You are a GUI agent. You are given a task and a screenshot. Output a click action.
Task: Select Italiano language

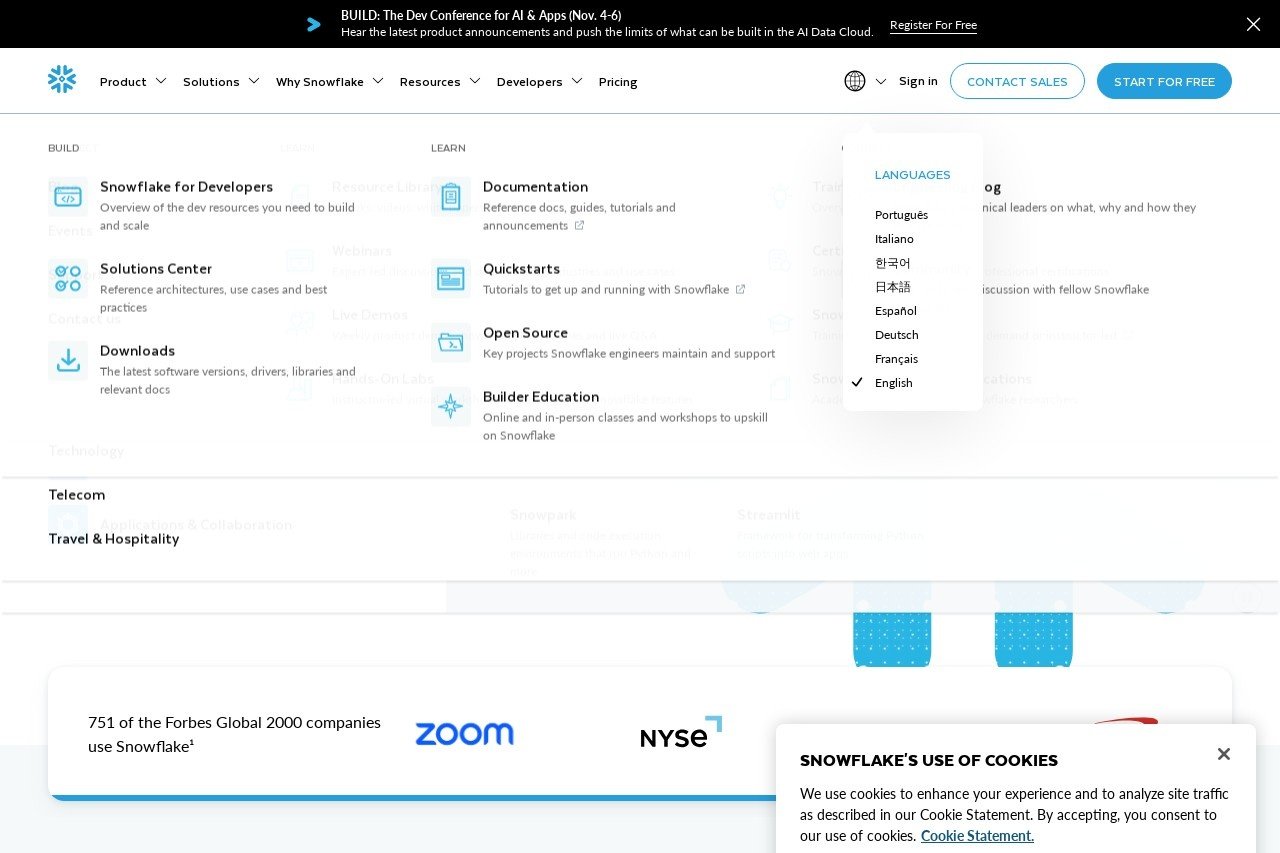[894, 239]
